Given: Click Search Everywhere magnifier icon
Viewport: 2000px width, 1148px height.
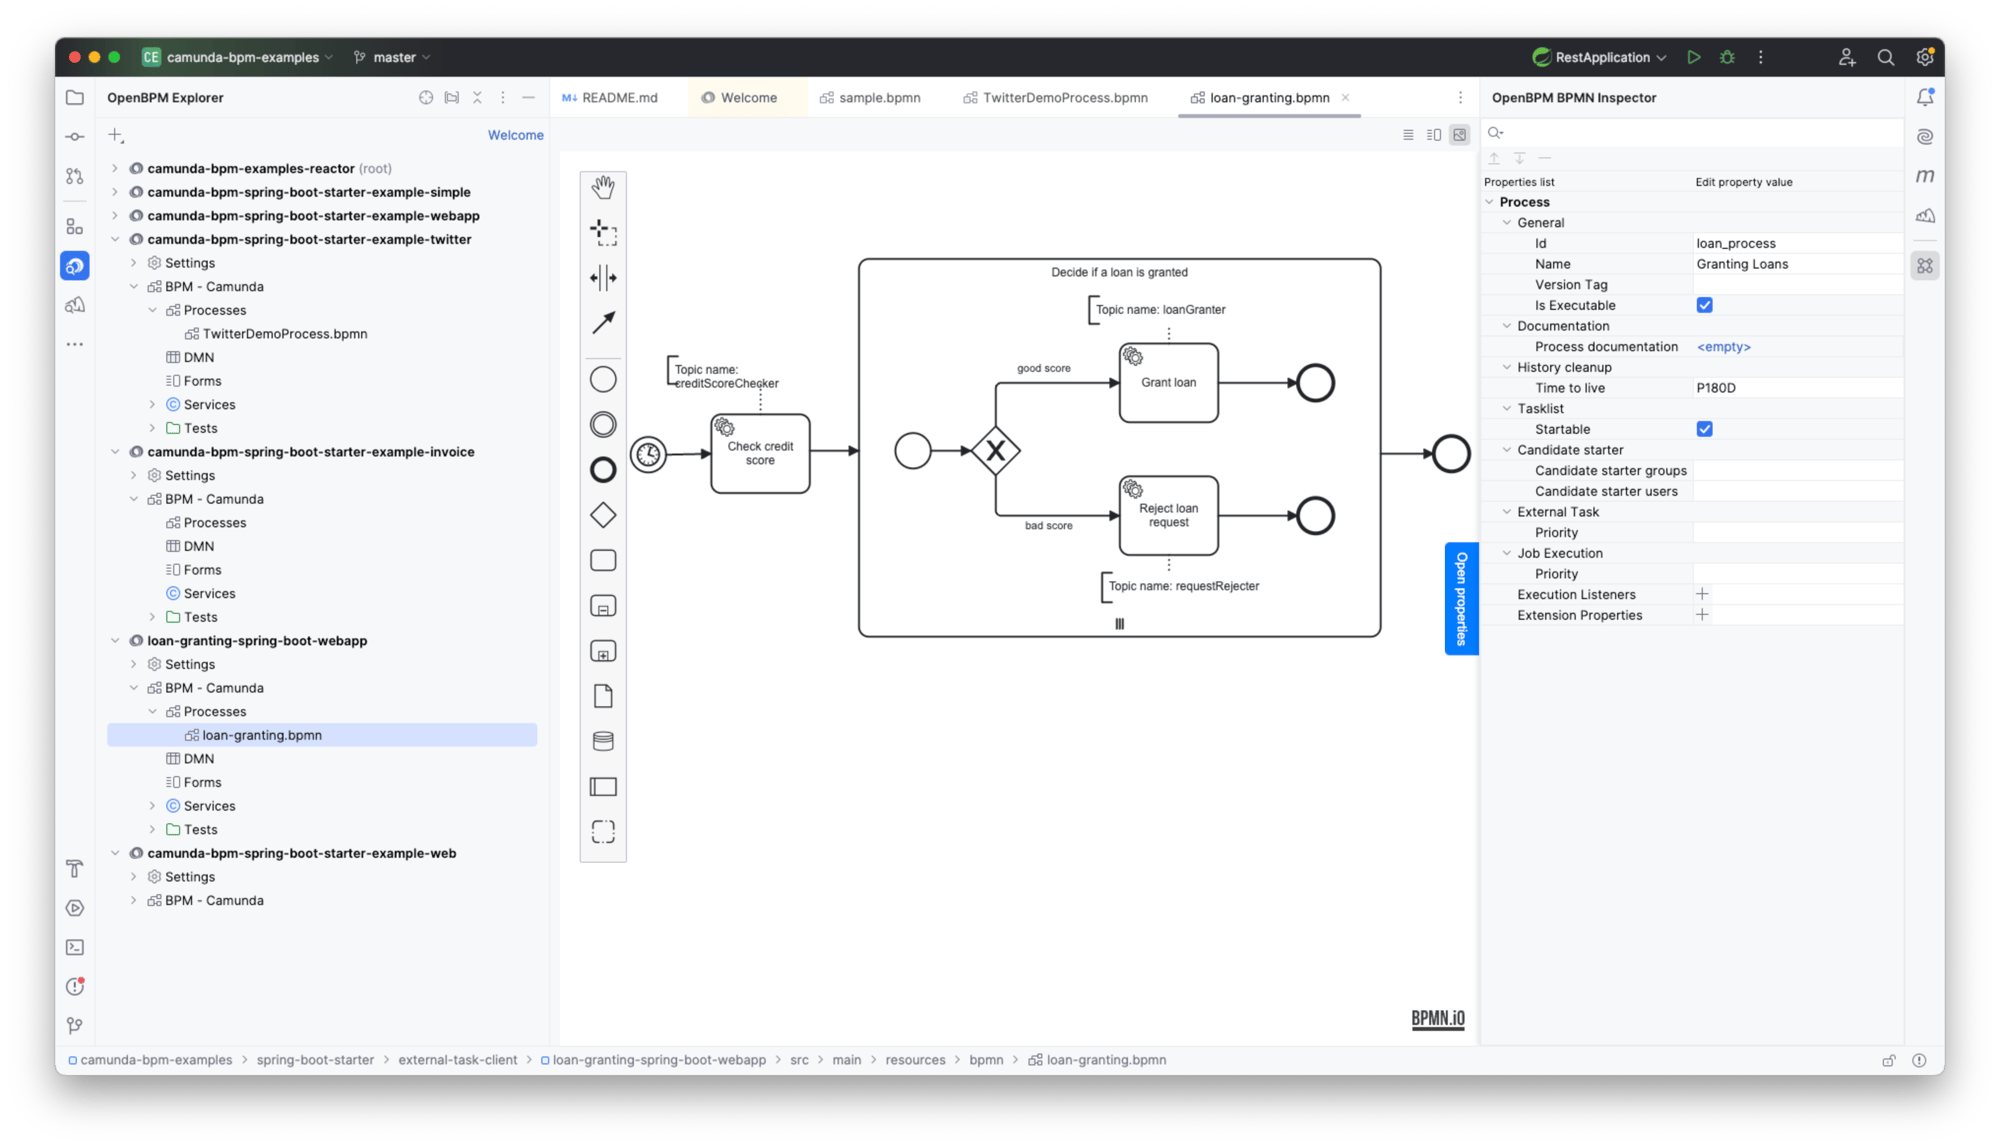Looking at the screenshot, I should [x=1886, y=57].
